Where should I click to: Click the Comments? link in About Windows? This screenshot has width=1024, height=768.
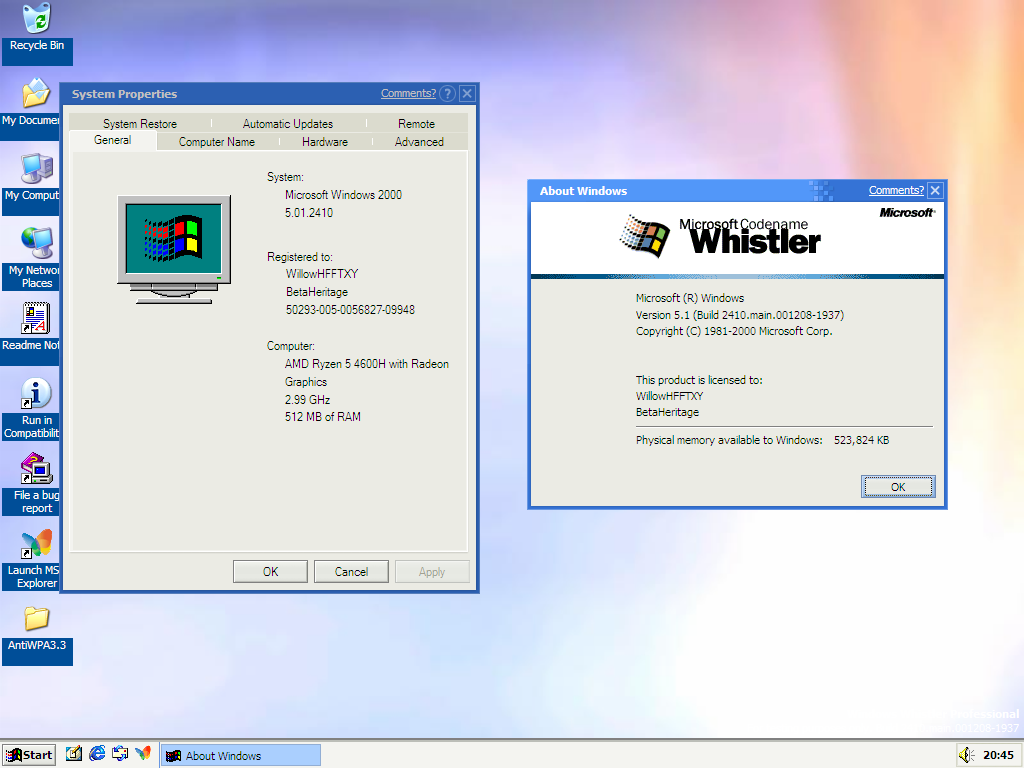[896, 191]
